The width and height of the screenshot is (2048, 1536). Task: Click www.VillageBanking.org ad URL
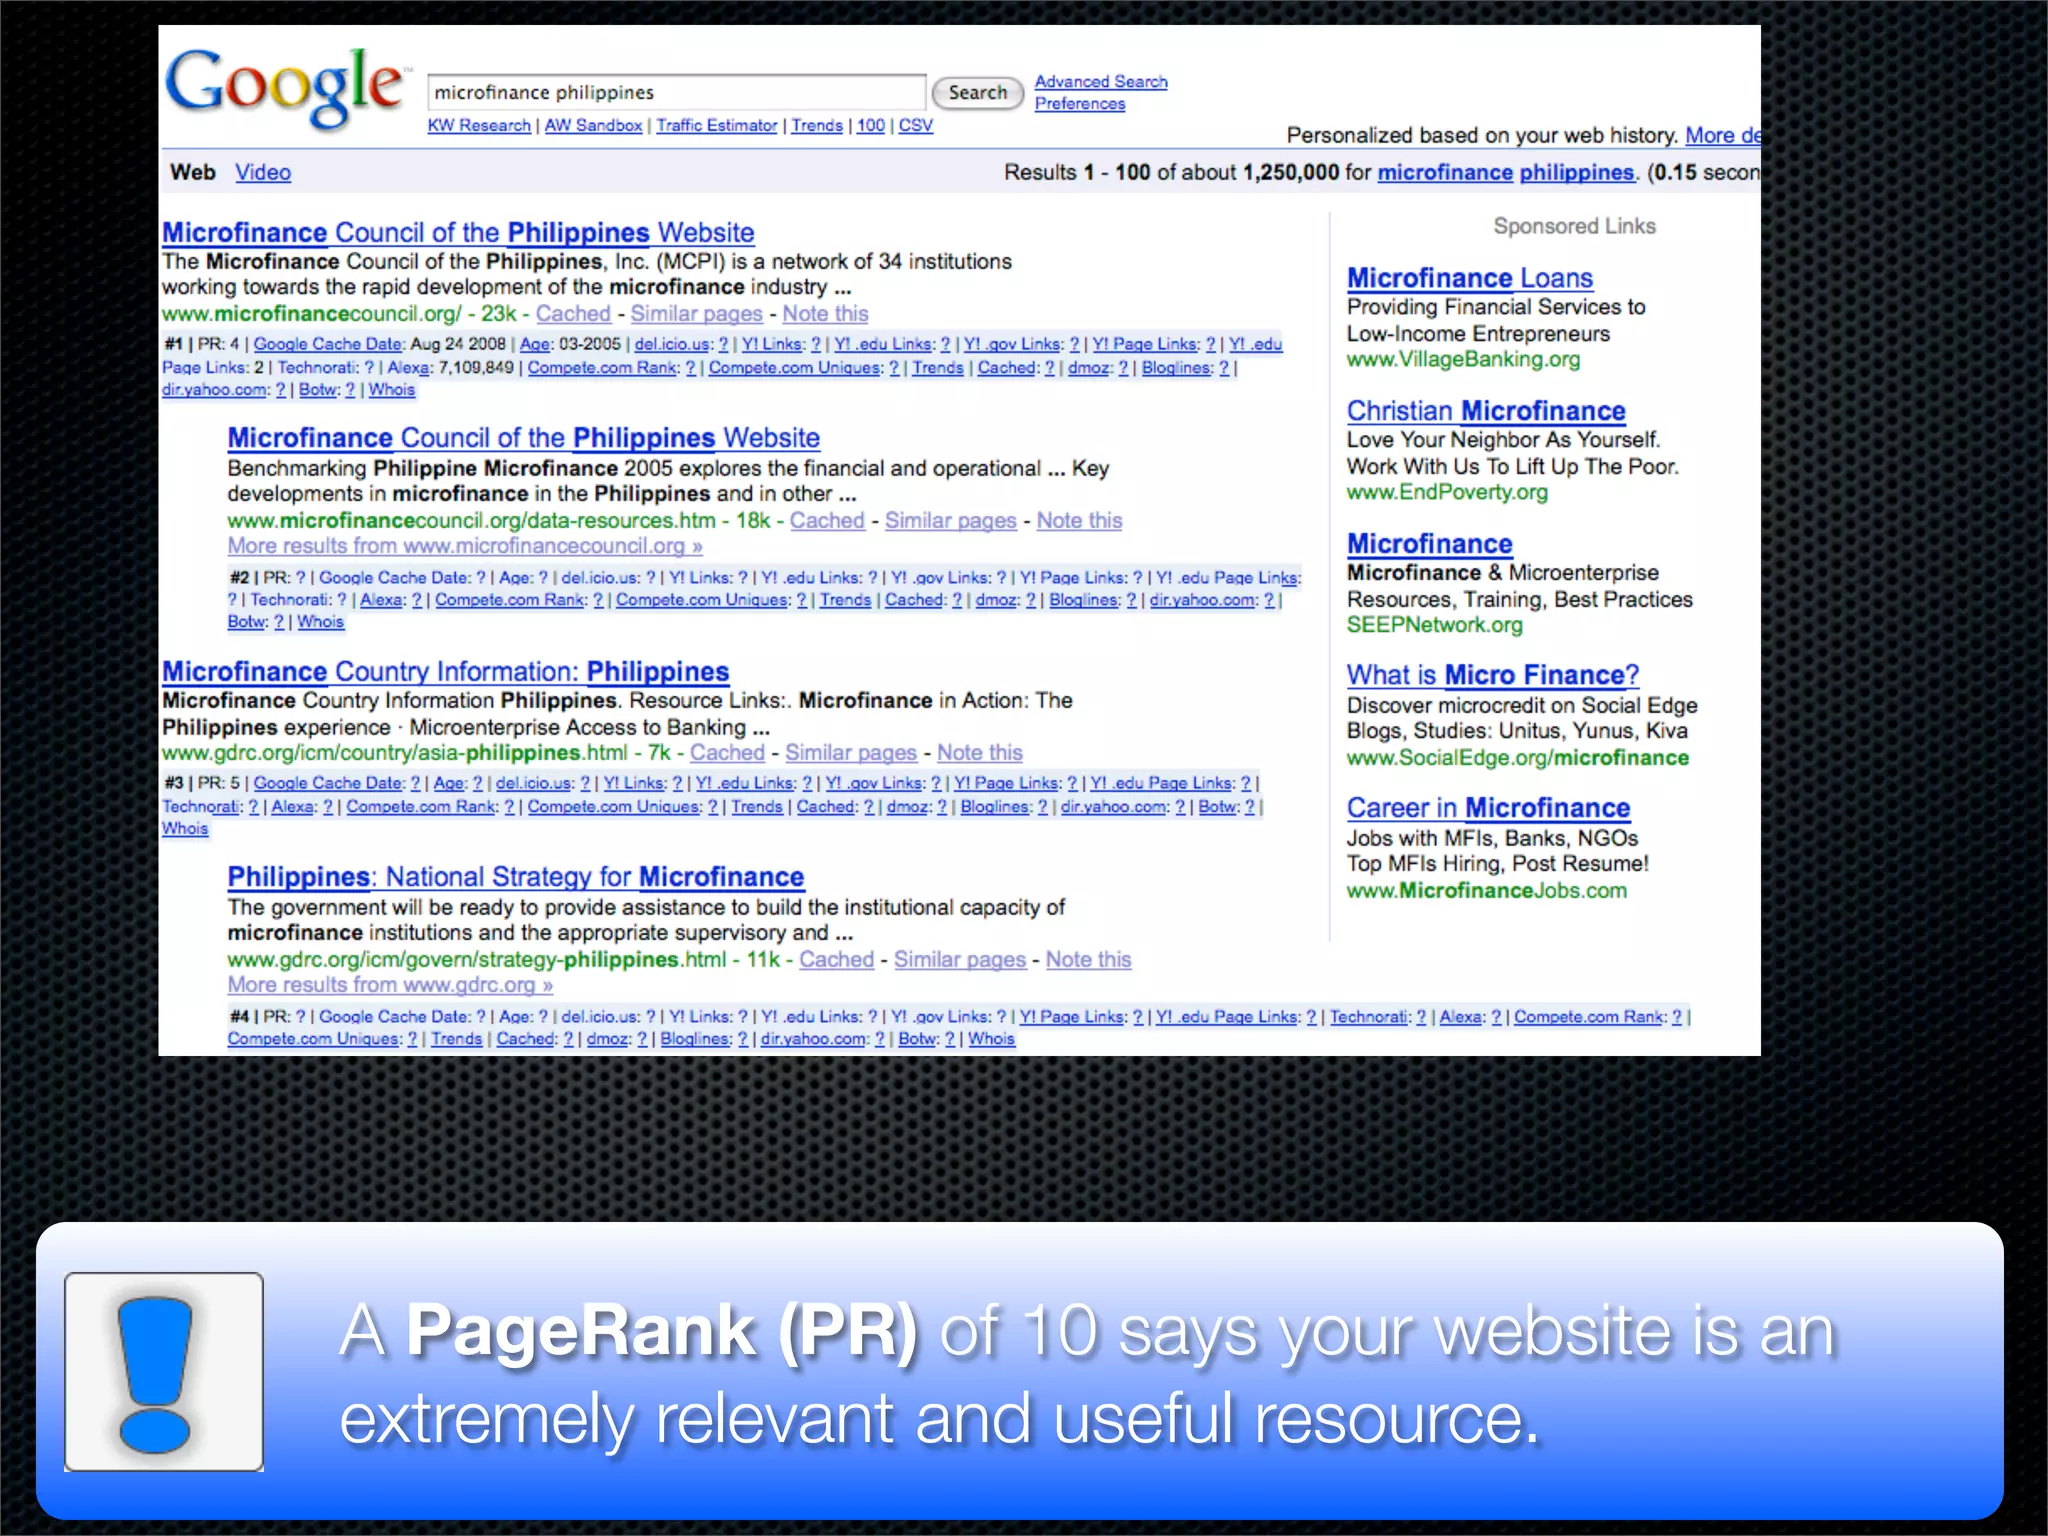(1463, 360)
